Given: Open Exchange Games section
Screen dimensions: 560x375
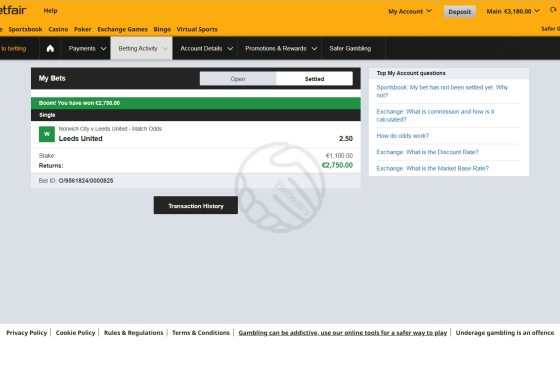Looking at the screenshot, I should coord(122,29).
